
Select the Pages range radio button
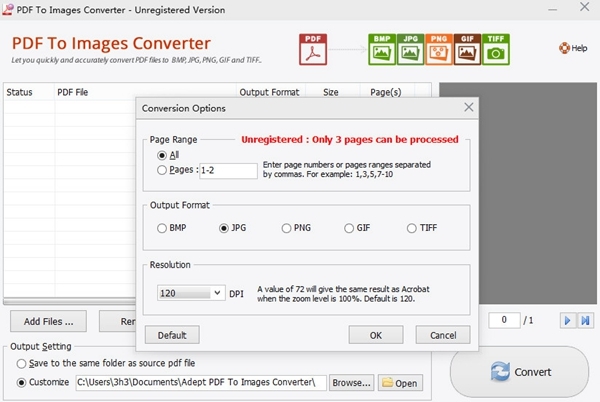(162, 170)
